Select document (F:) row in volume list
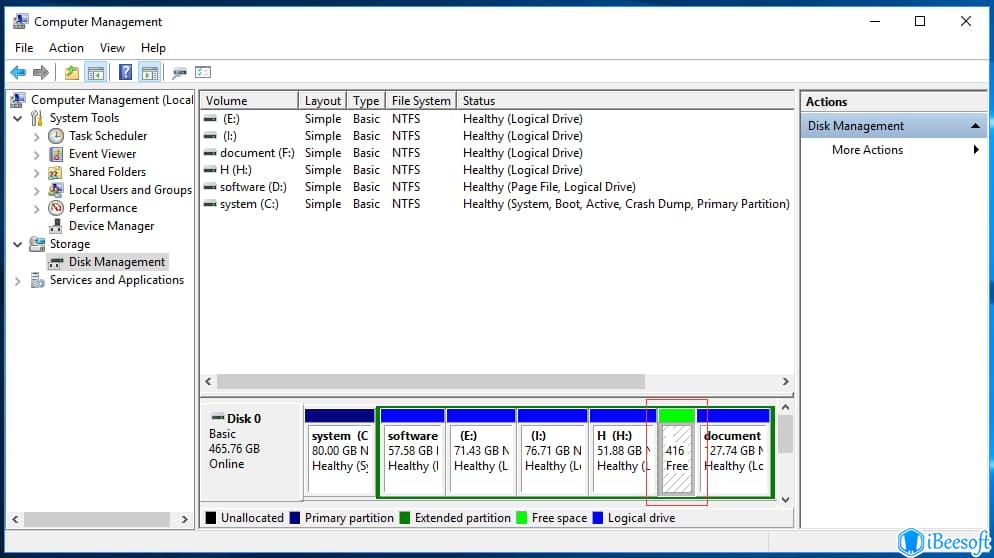This screenshot has height=558, width=994. coord(497,153)
